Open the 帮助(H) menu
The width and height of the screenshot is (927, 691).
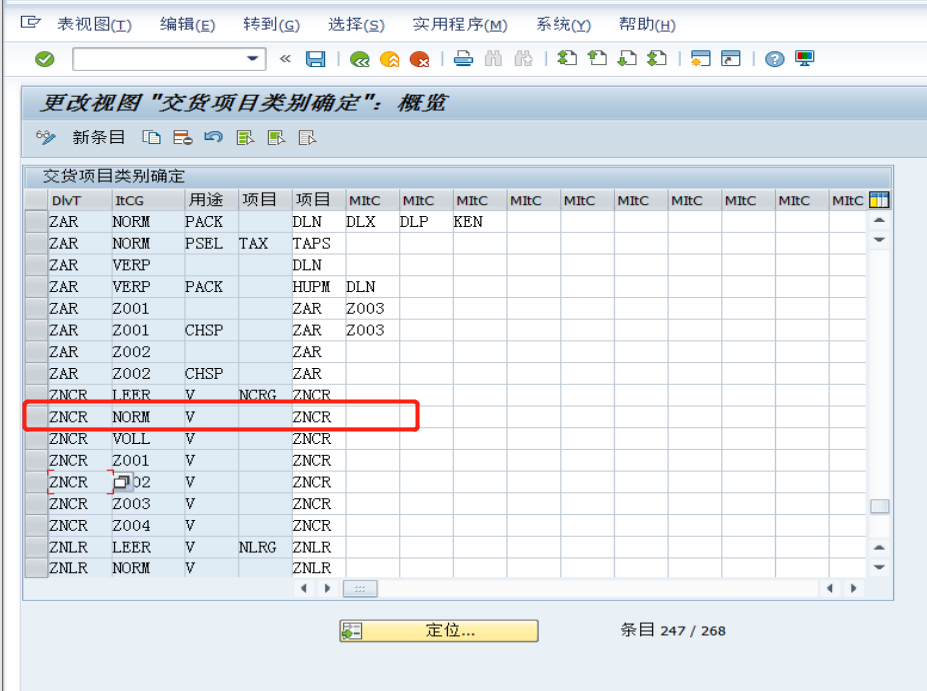click(x=647, y=24)
